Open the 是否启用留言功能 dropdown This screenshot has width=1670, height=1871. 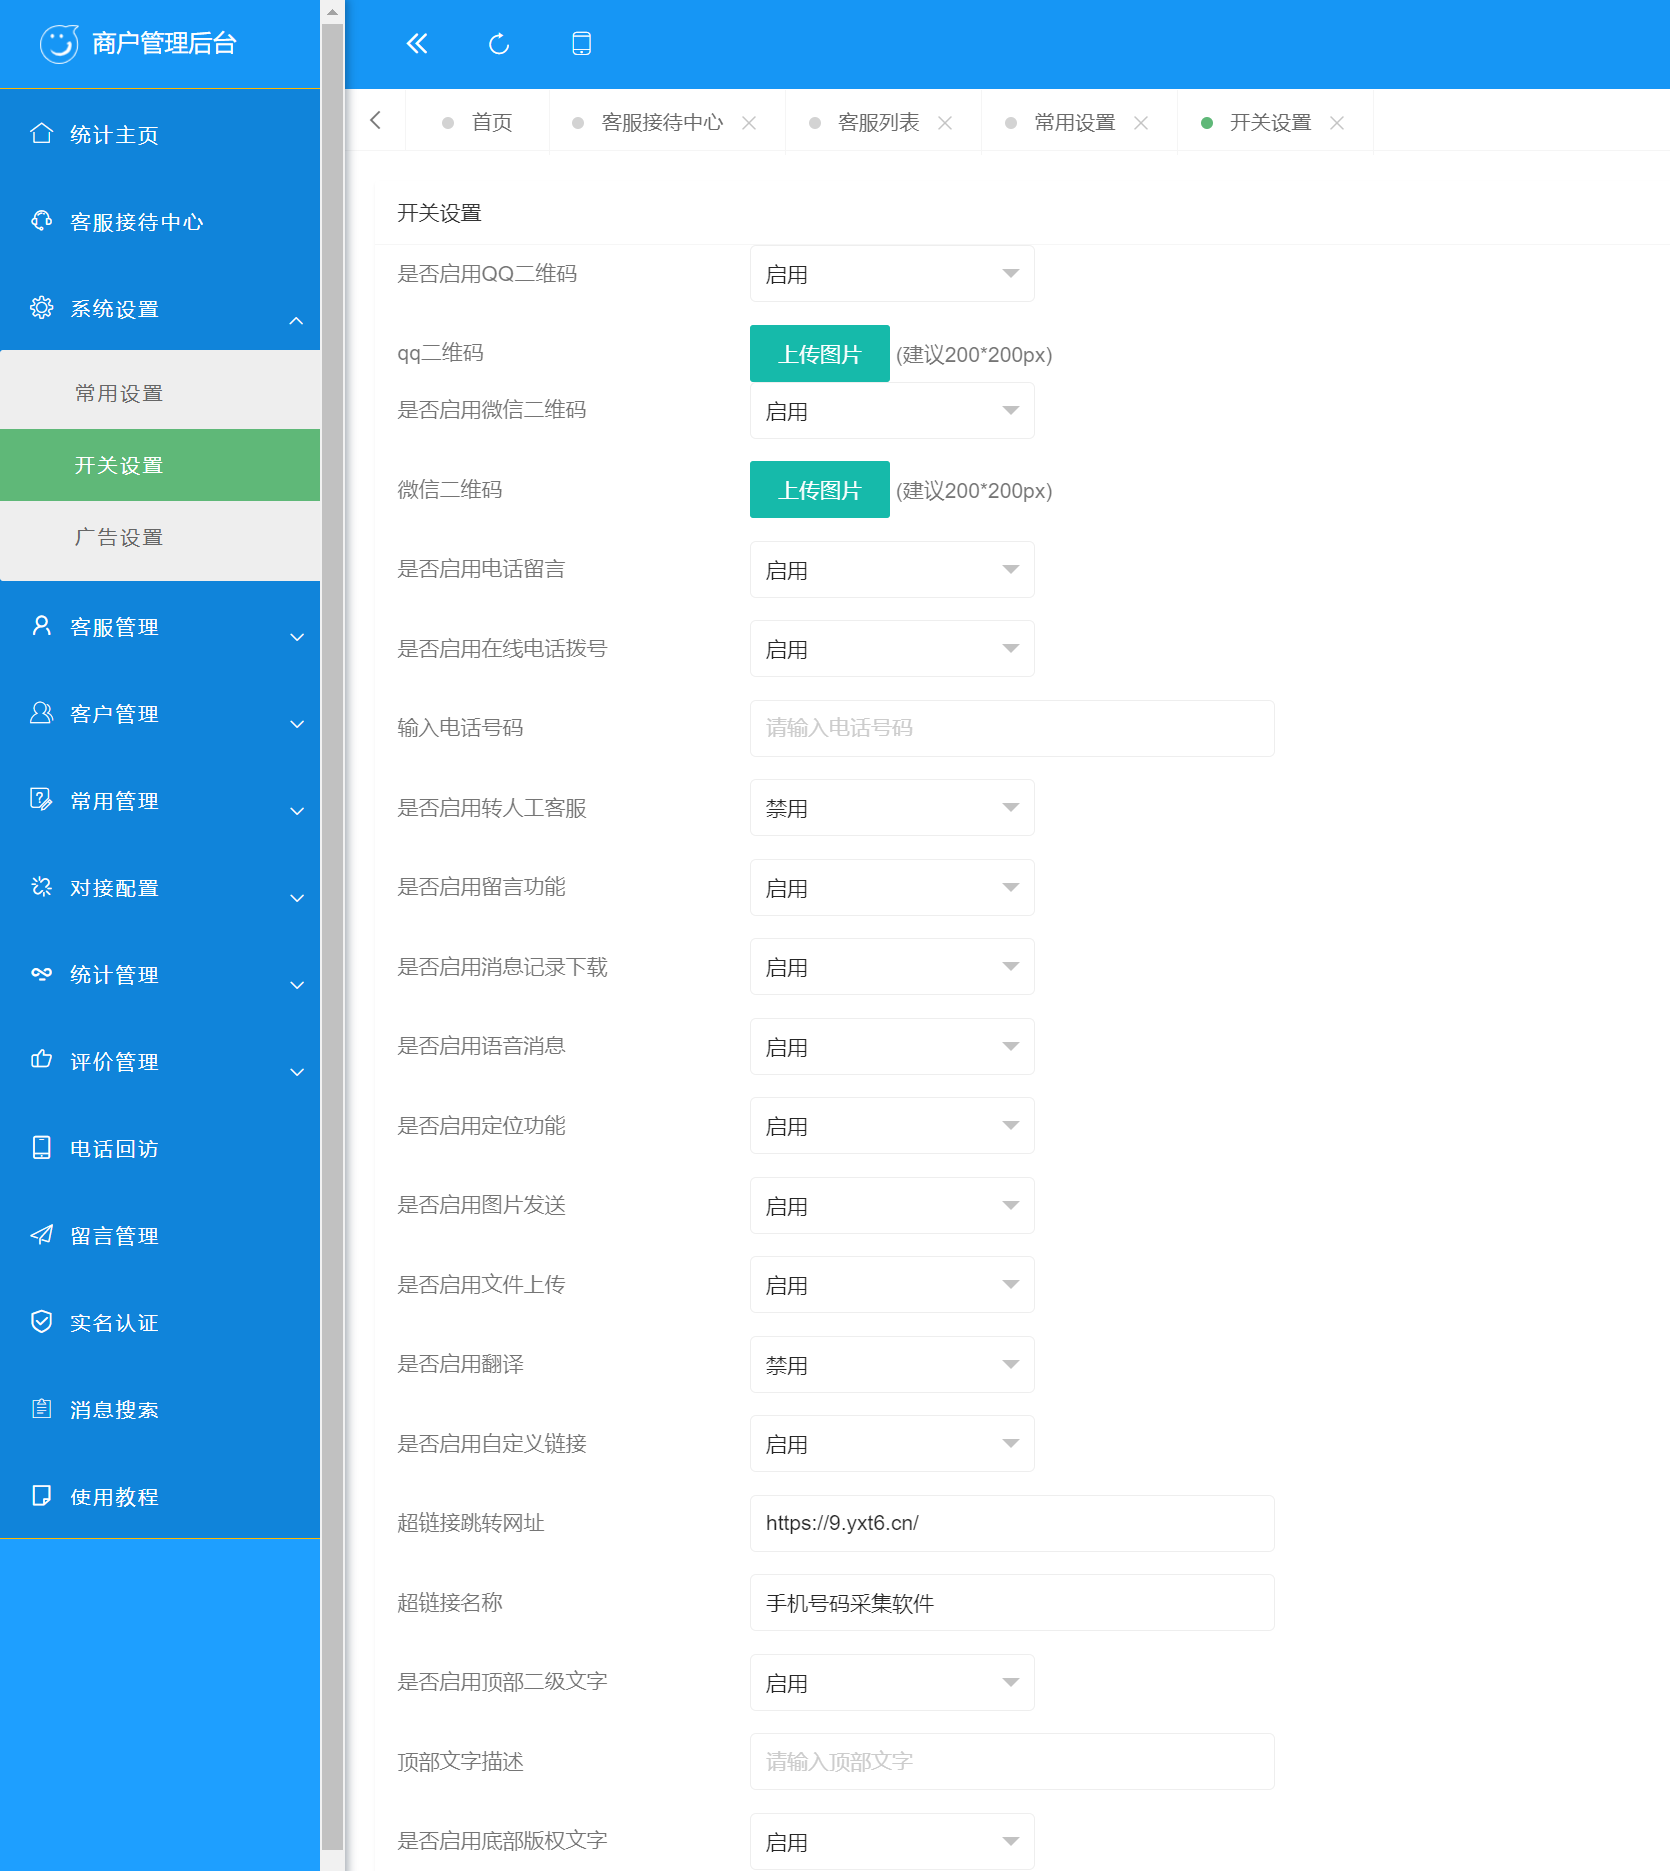pos(892,888)
